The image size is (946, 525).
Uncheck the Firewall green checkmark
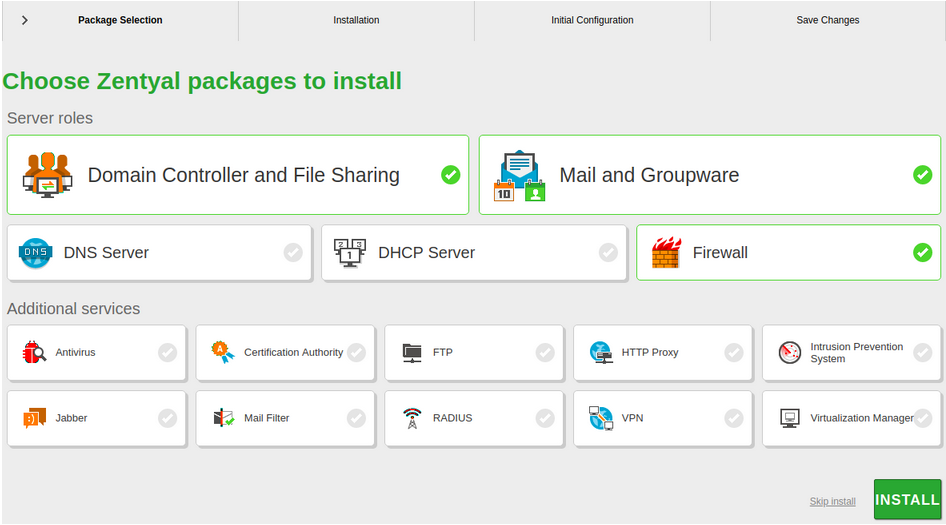922,253
